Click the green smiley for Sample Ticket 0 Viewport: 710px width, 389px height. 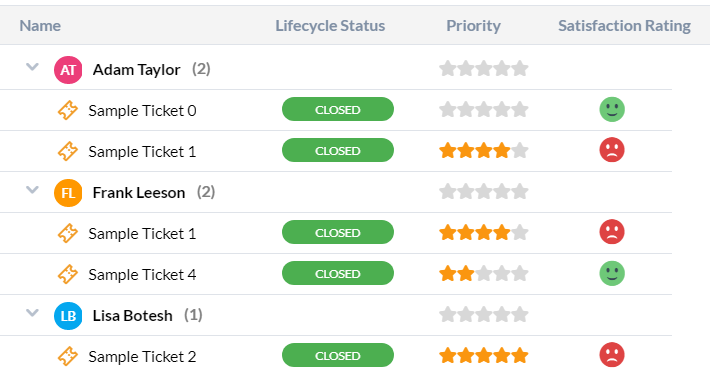(x=612, y=109)
